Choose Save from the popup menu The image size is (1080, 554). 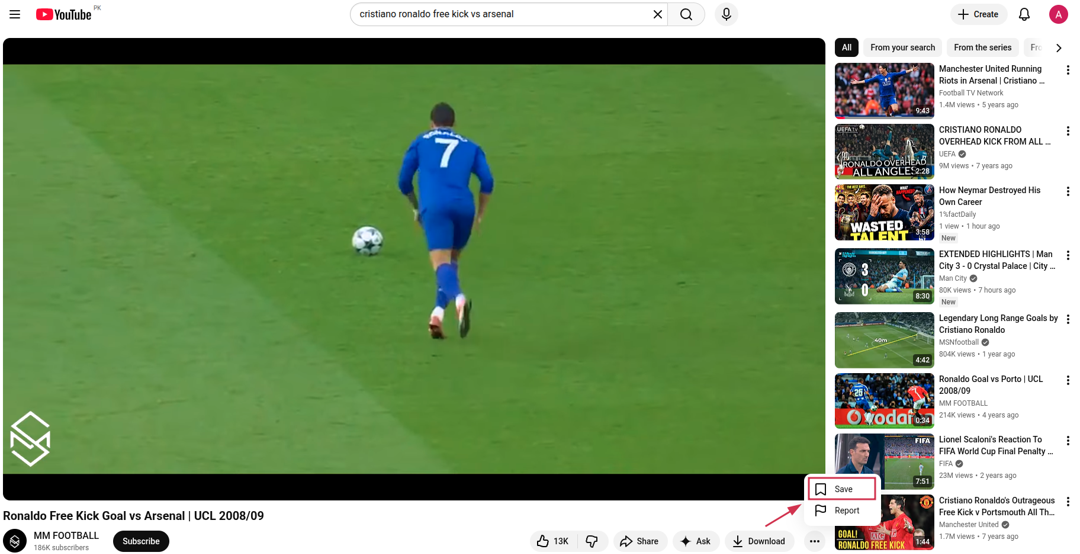coord(841,489)
